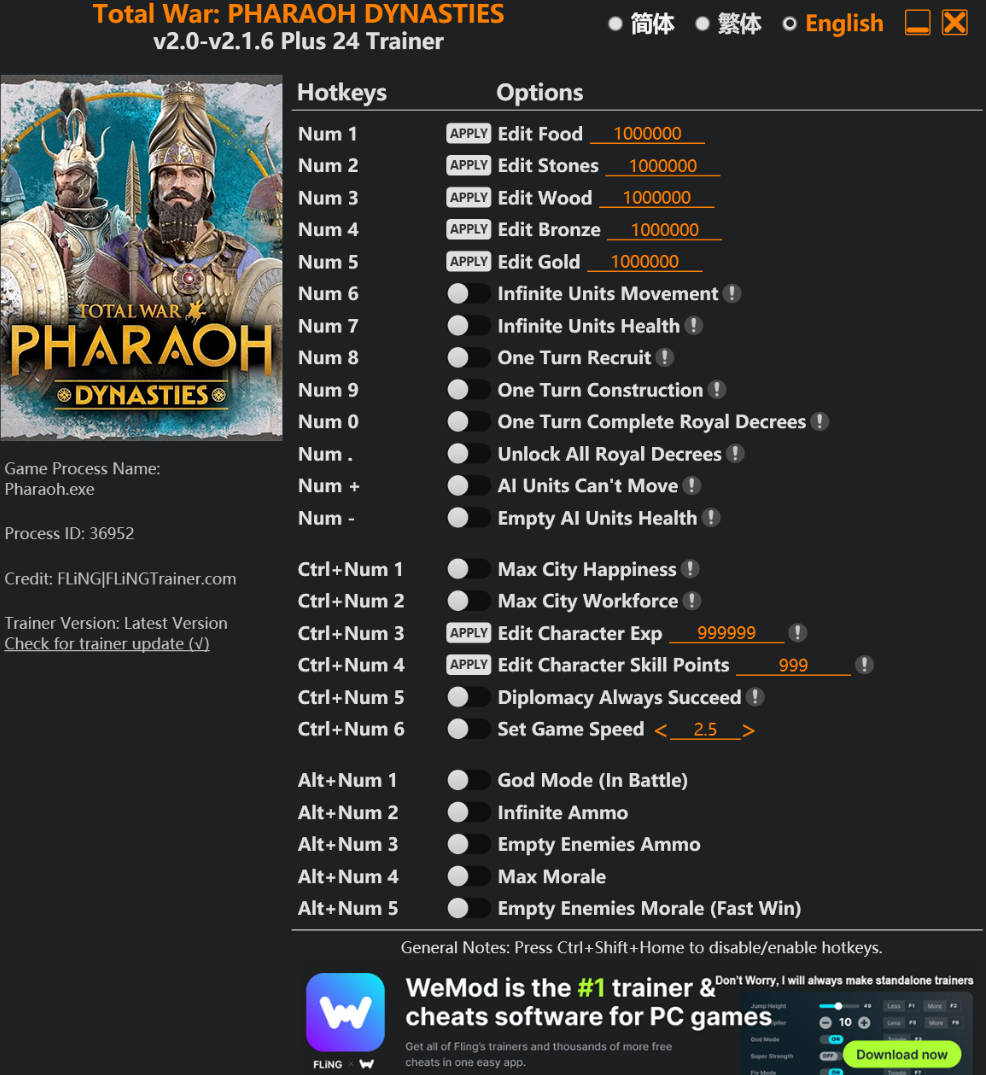Viewport: 986px width, 1075px height.
Task: Apply the Edit Character Exp value
Action: coord(468,633)
